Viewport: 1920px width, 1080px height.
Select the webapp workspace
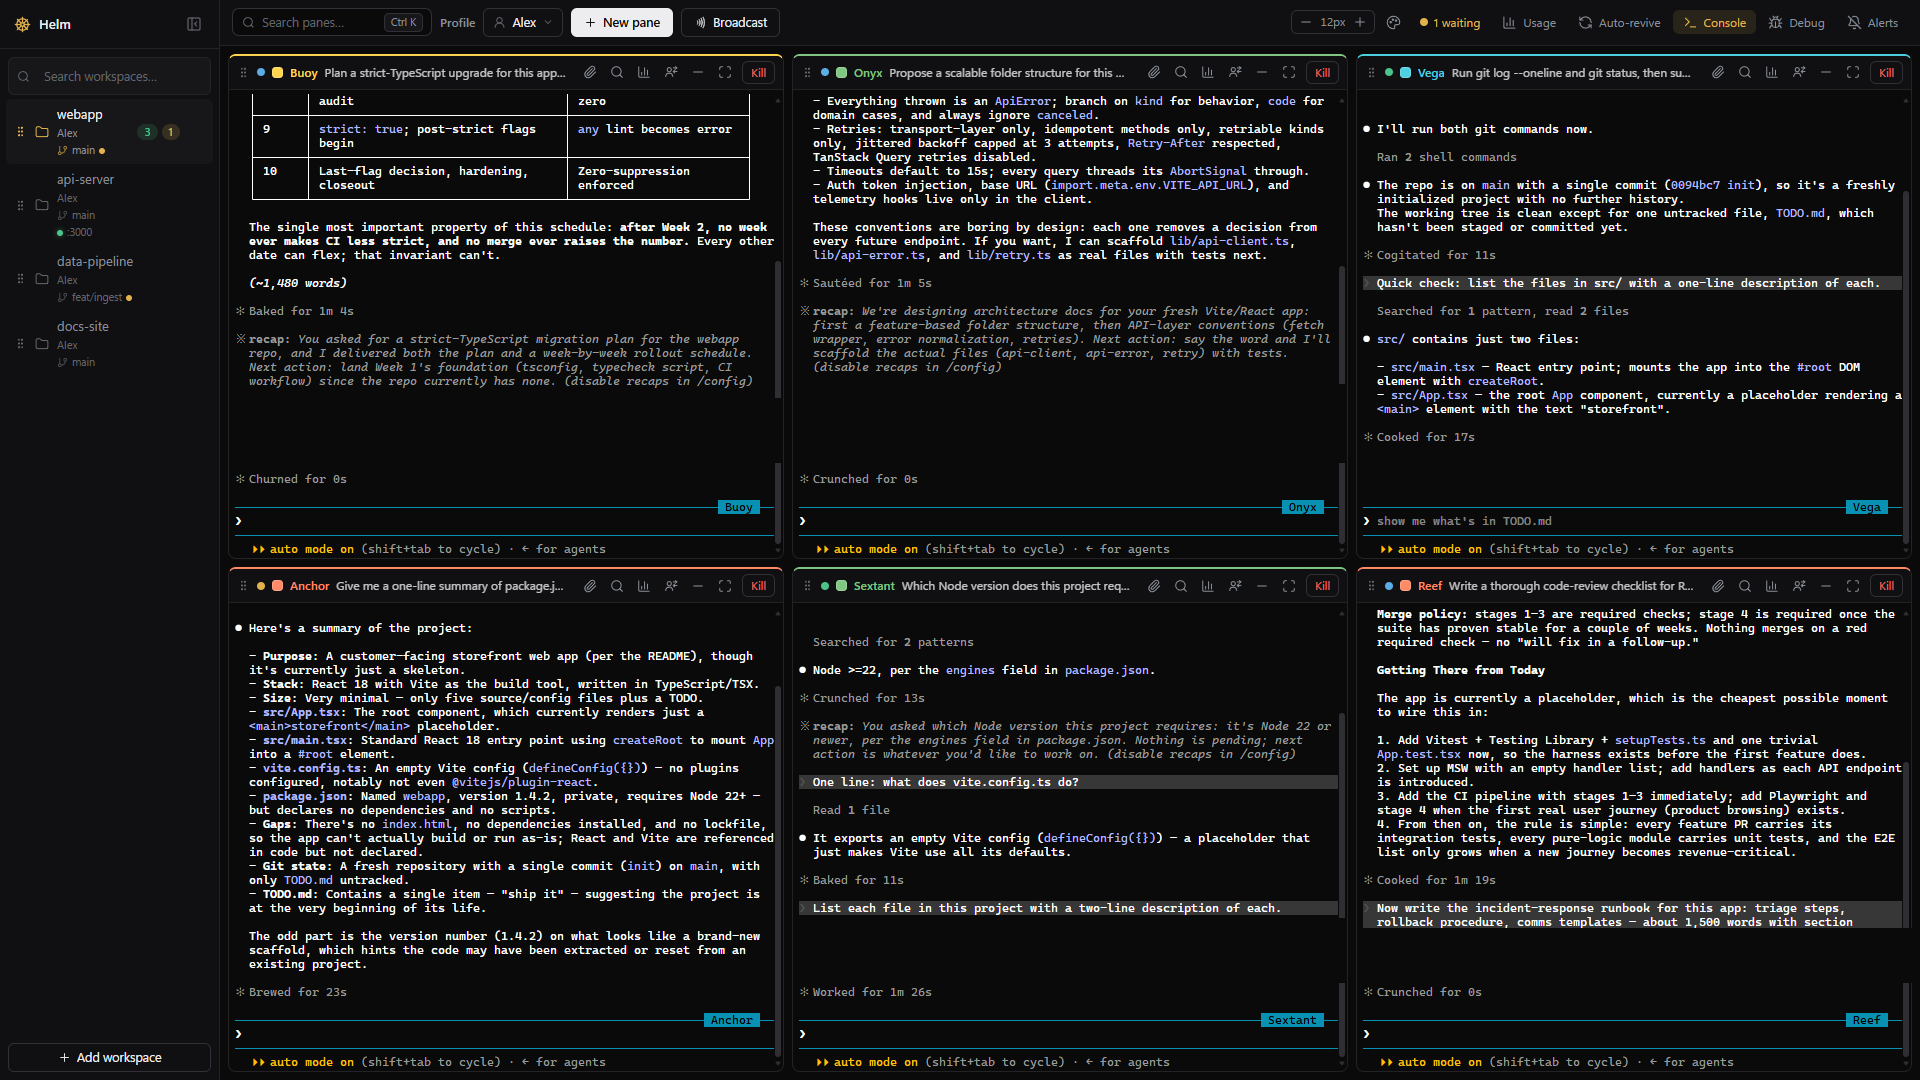coord(110,132)
